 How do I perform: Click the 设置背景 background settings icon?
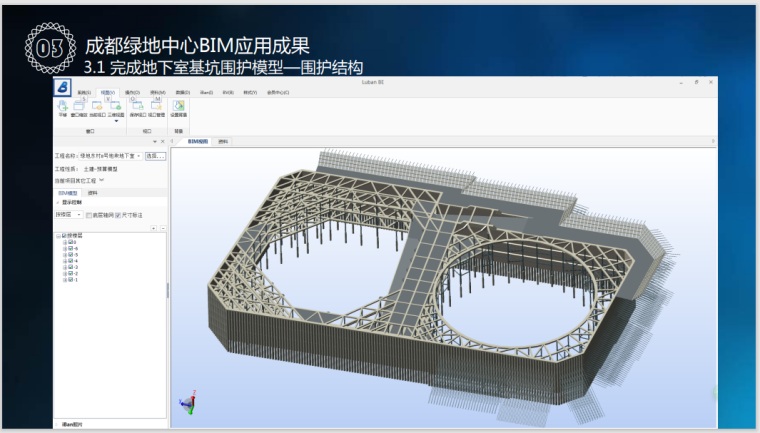coord(178,106)
